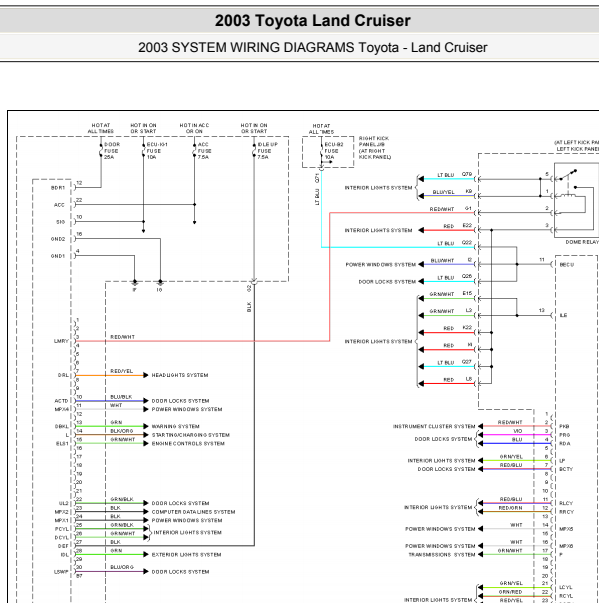This screenshot has width=599, height=603.
Task: Select the ACC FUSE 7.5A label
Action: tap(205, 151)
